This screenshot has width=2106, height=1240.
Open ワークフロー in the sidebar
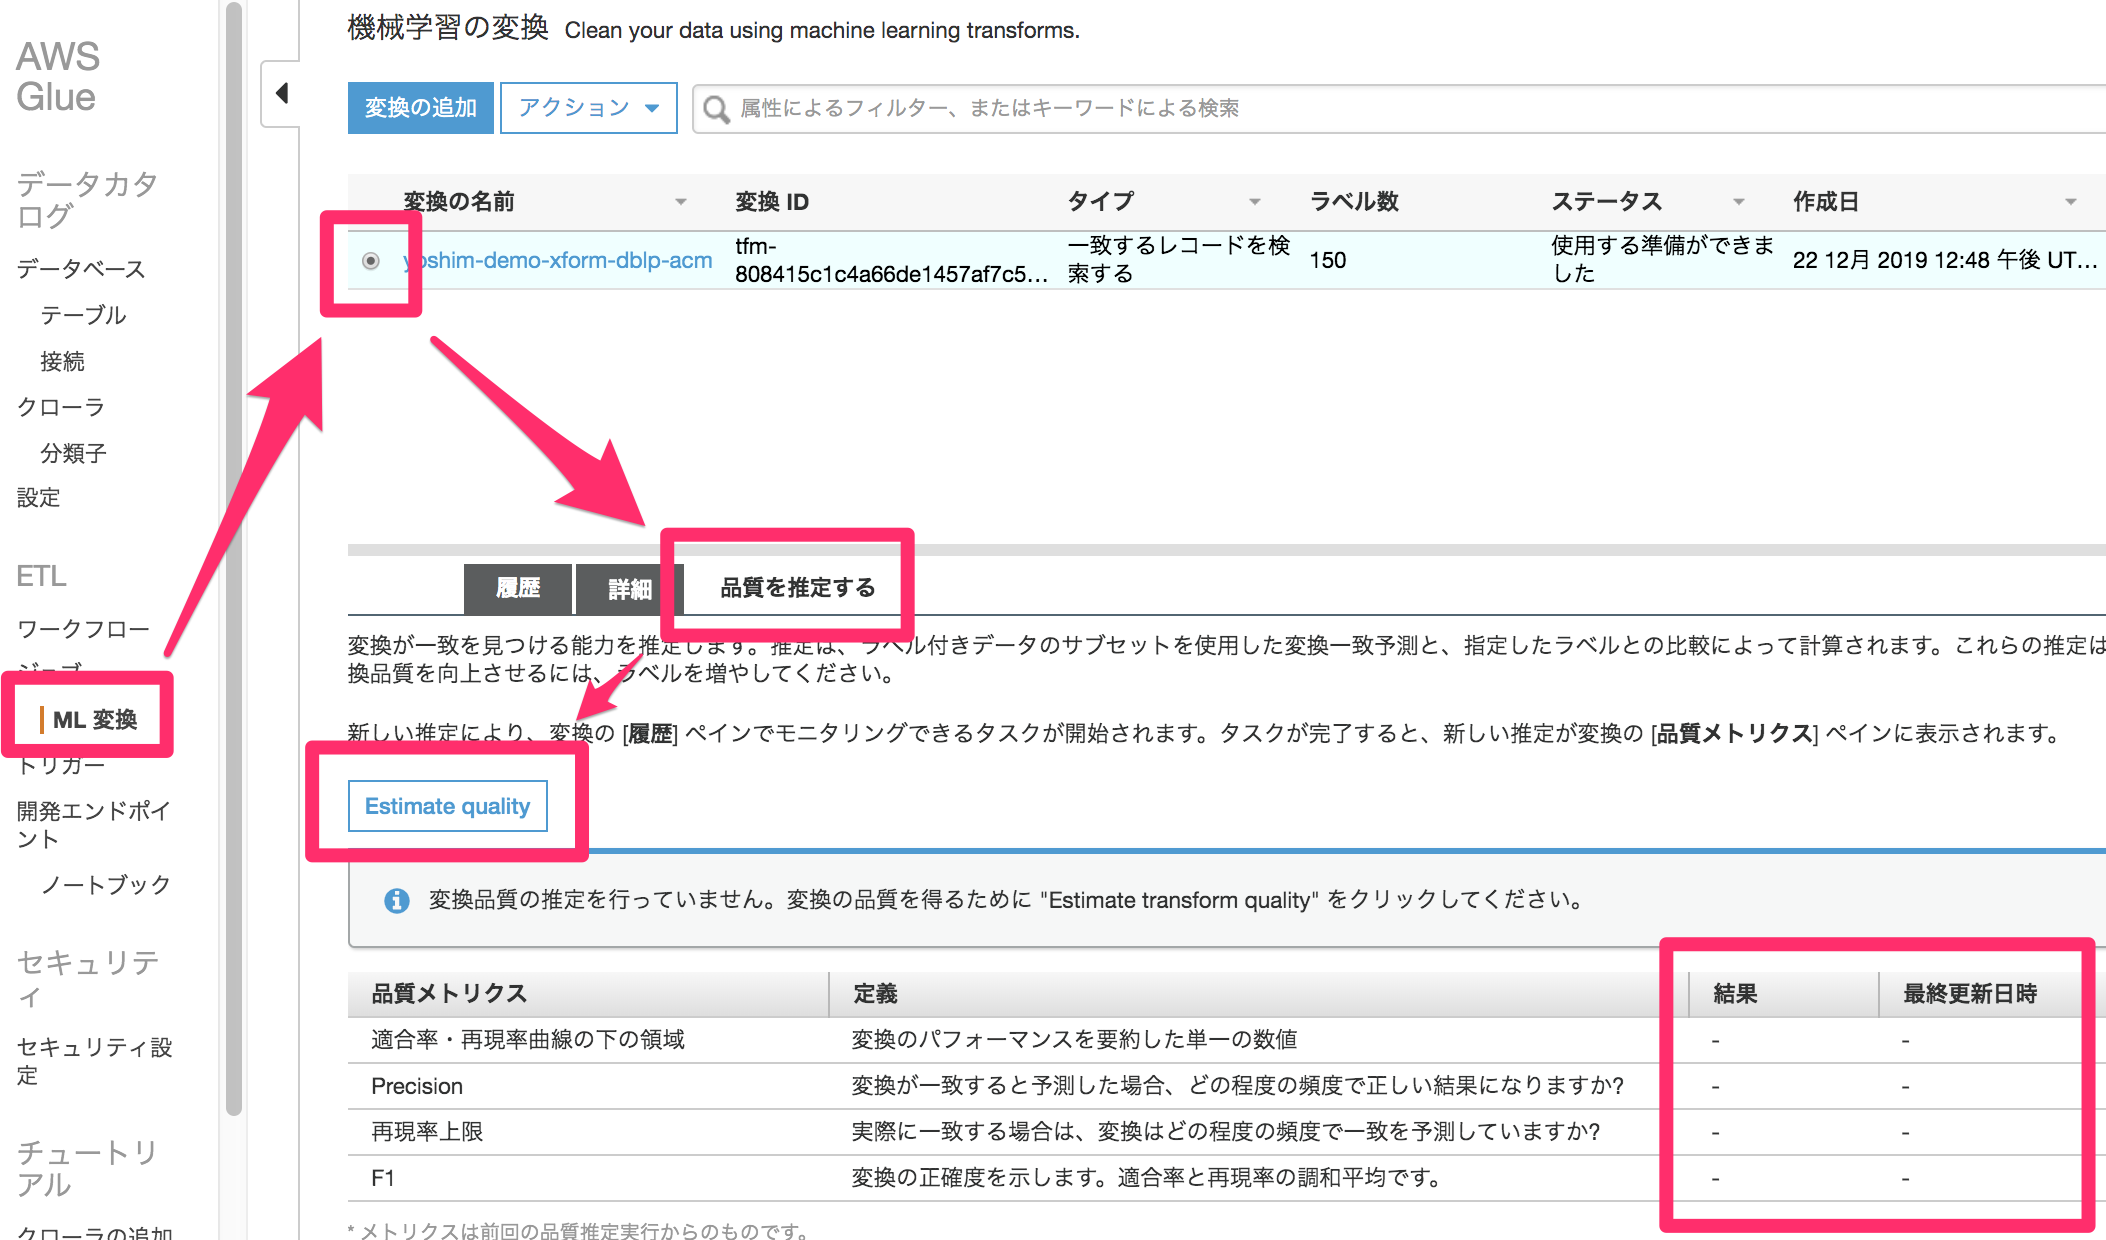coord(83,629)
